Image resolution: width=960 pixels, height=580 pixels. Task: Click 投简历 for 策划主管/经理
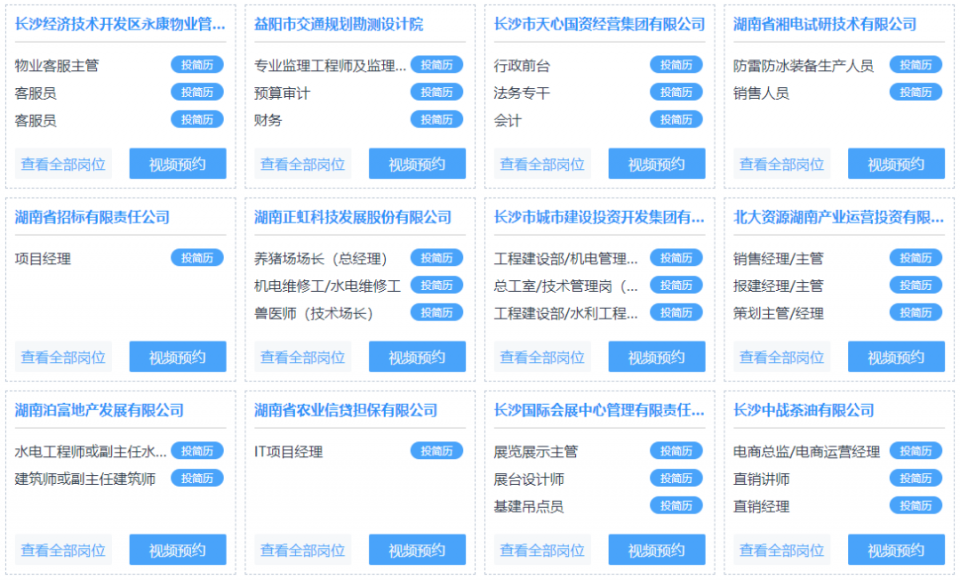point(915,312)
